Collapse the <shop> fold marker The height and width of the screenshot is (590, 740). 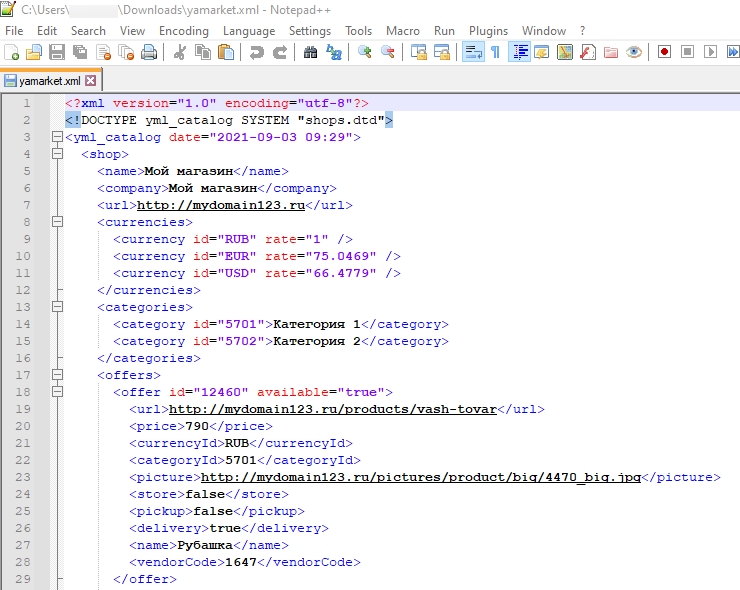tap(58, 155)
